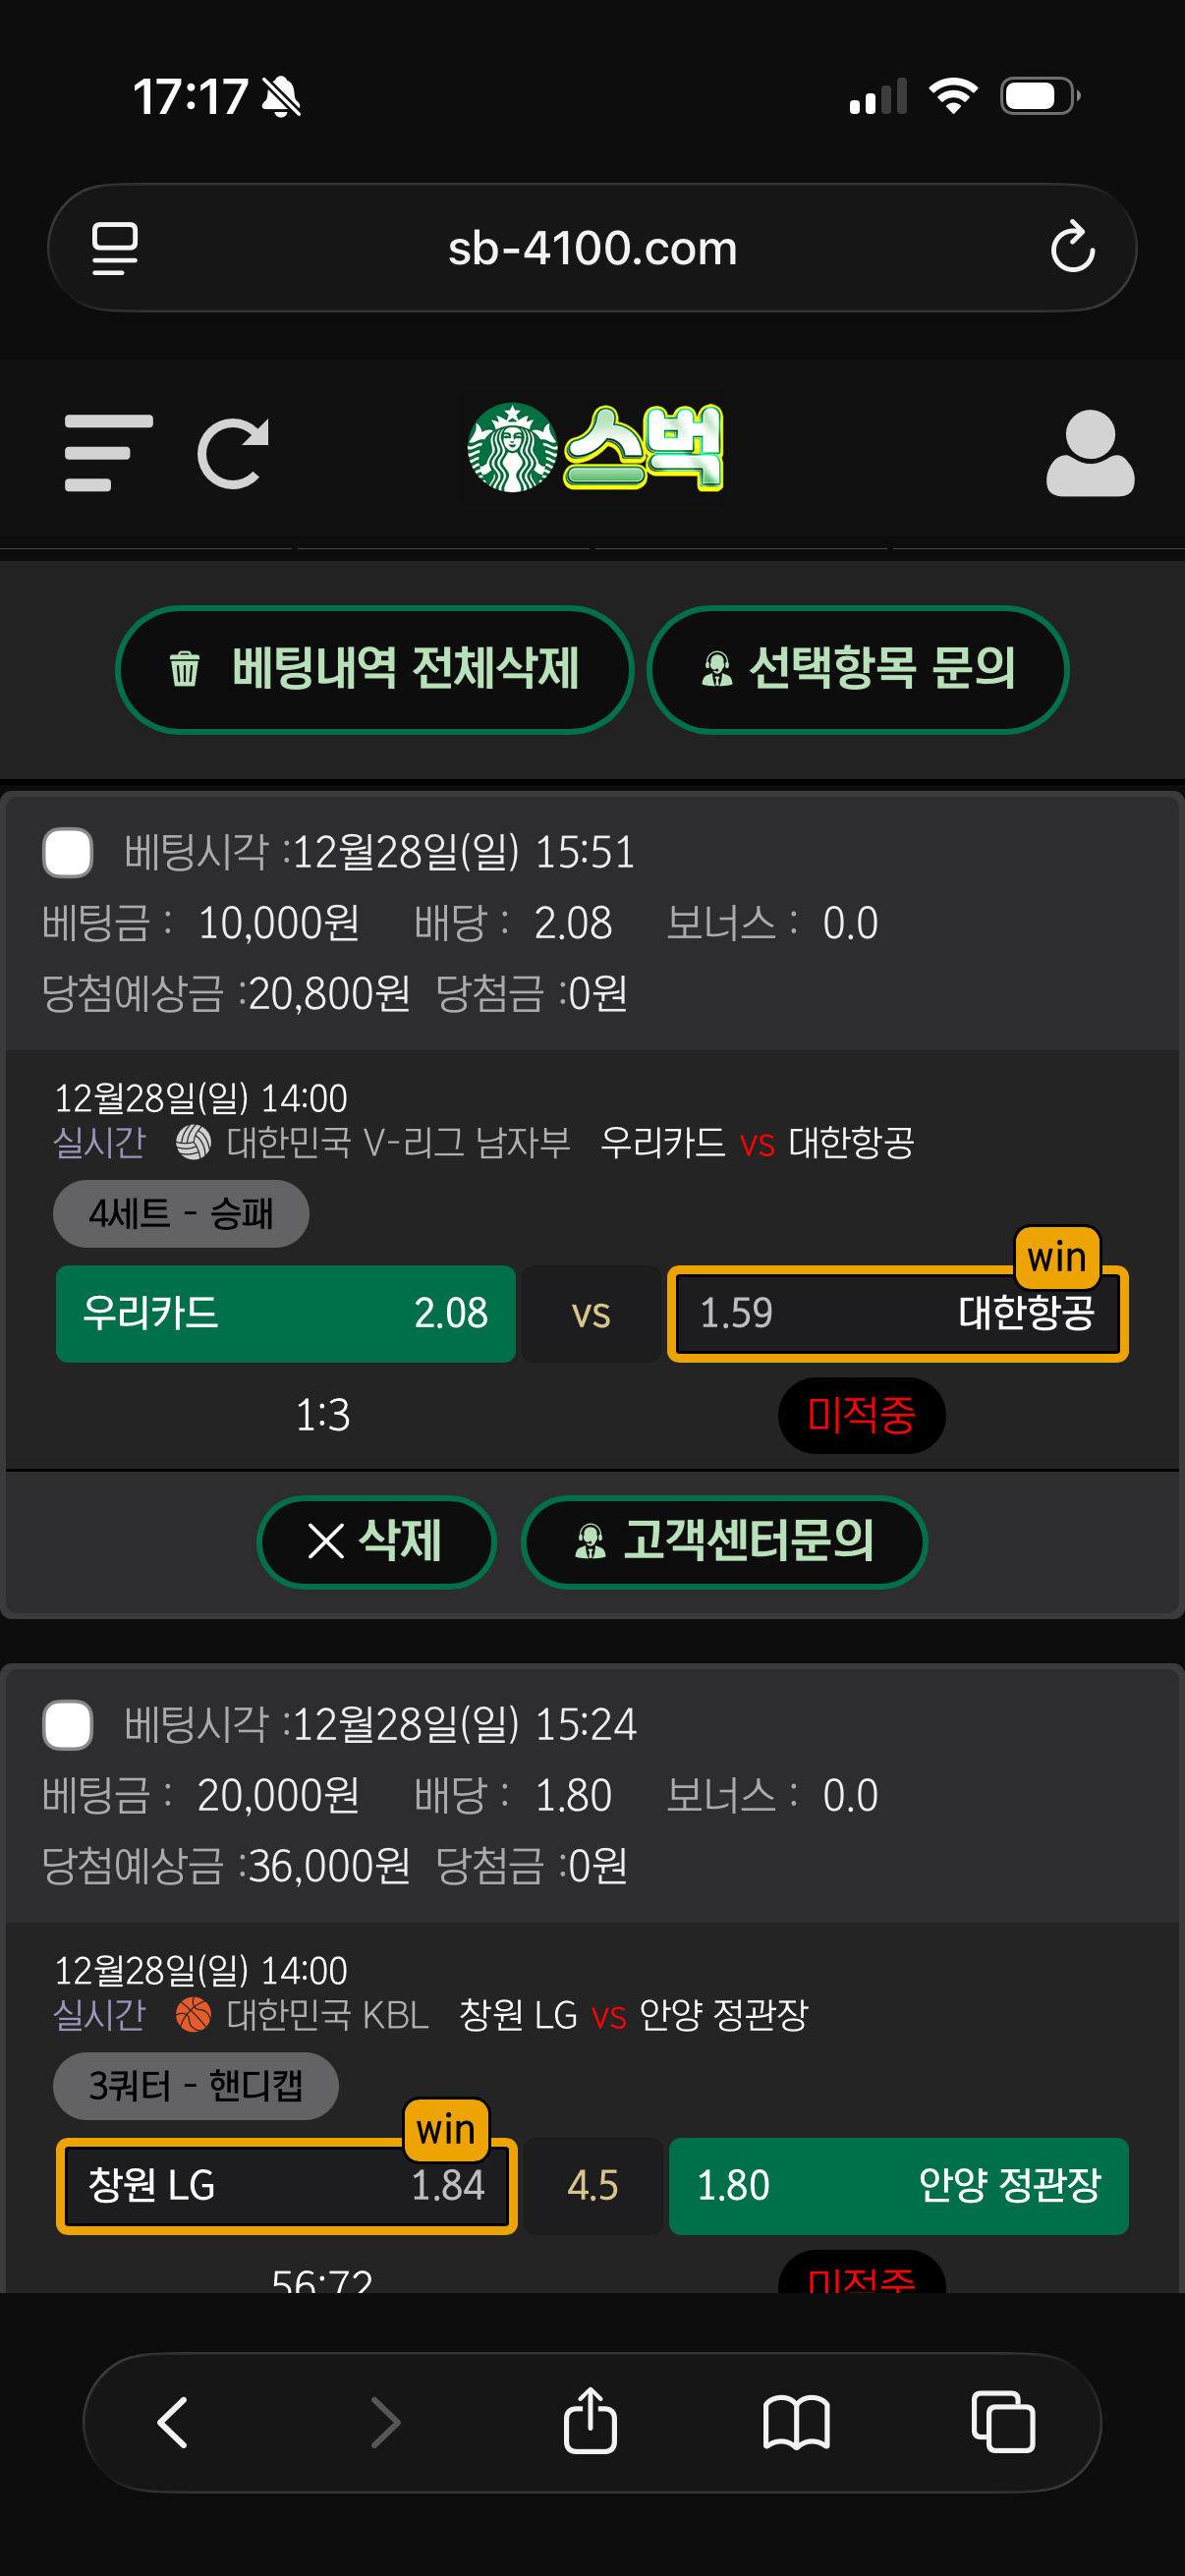
Task: Open the user profile icon
Action: (x=1089, y=453)
